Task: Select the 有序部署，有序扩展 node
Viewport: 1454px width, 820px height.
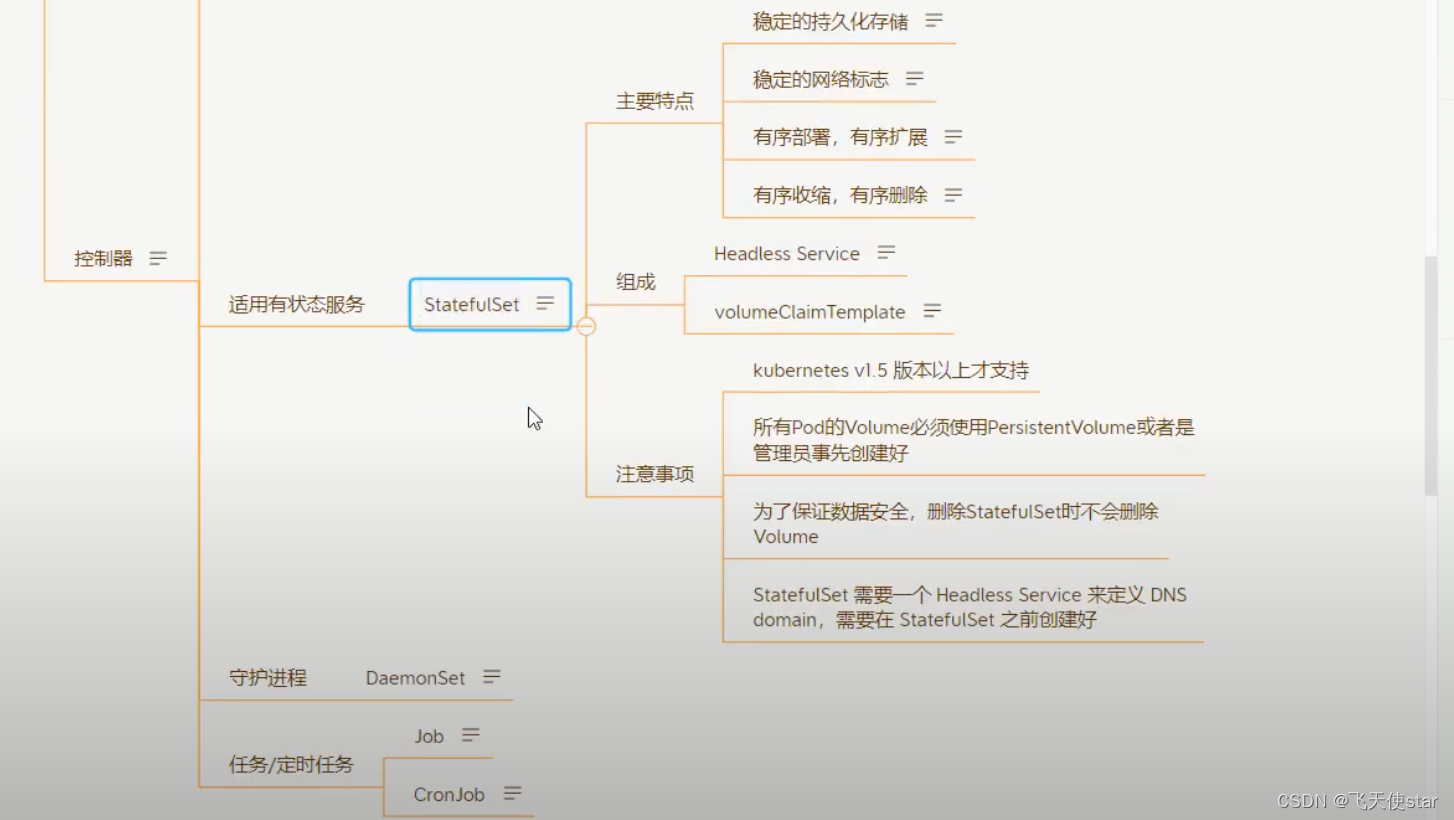Action: tap(840, 137)
